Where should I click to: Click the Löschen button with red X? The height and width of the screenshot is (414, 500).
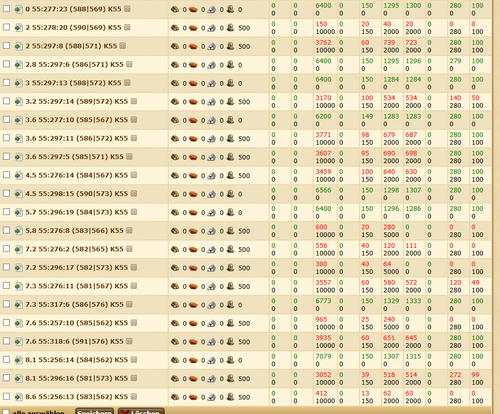click(141, 411)
